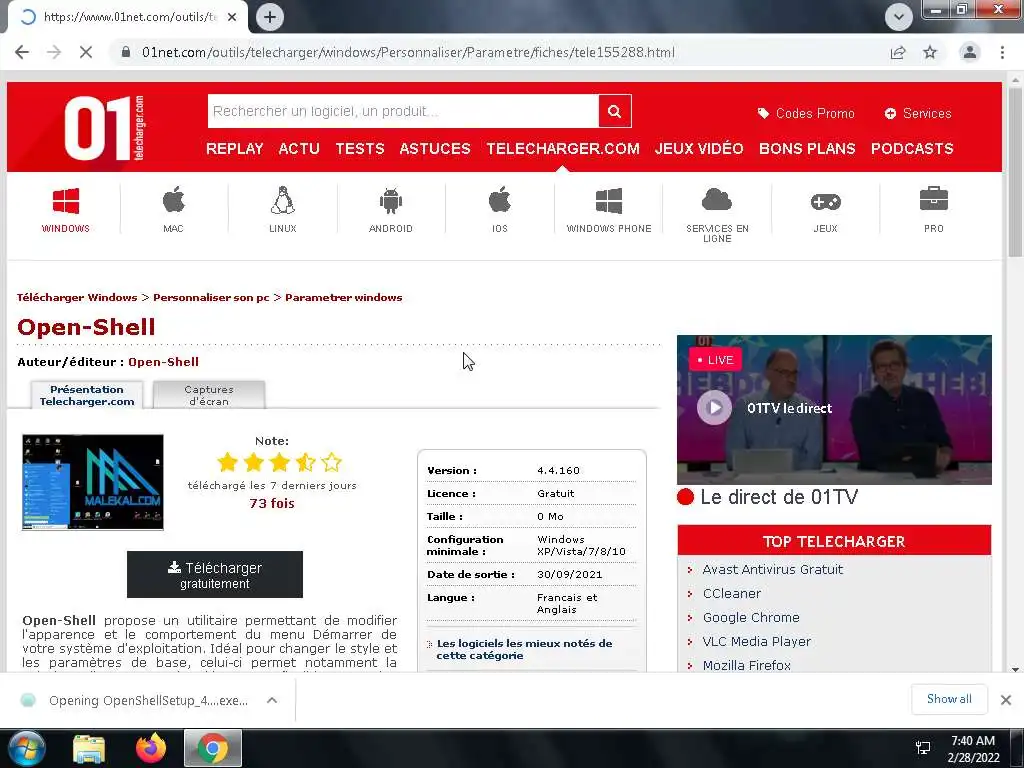1024x768 pixels.
Task: Expand the OpenShellSetup download options chevron
Action: click(x=272, y=700)
